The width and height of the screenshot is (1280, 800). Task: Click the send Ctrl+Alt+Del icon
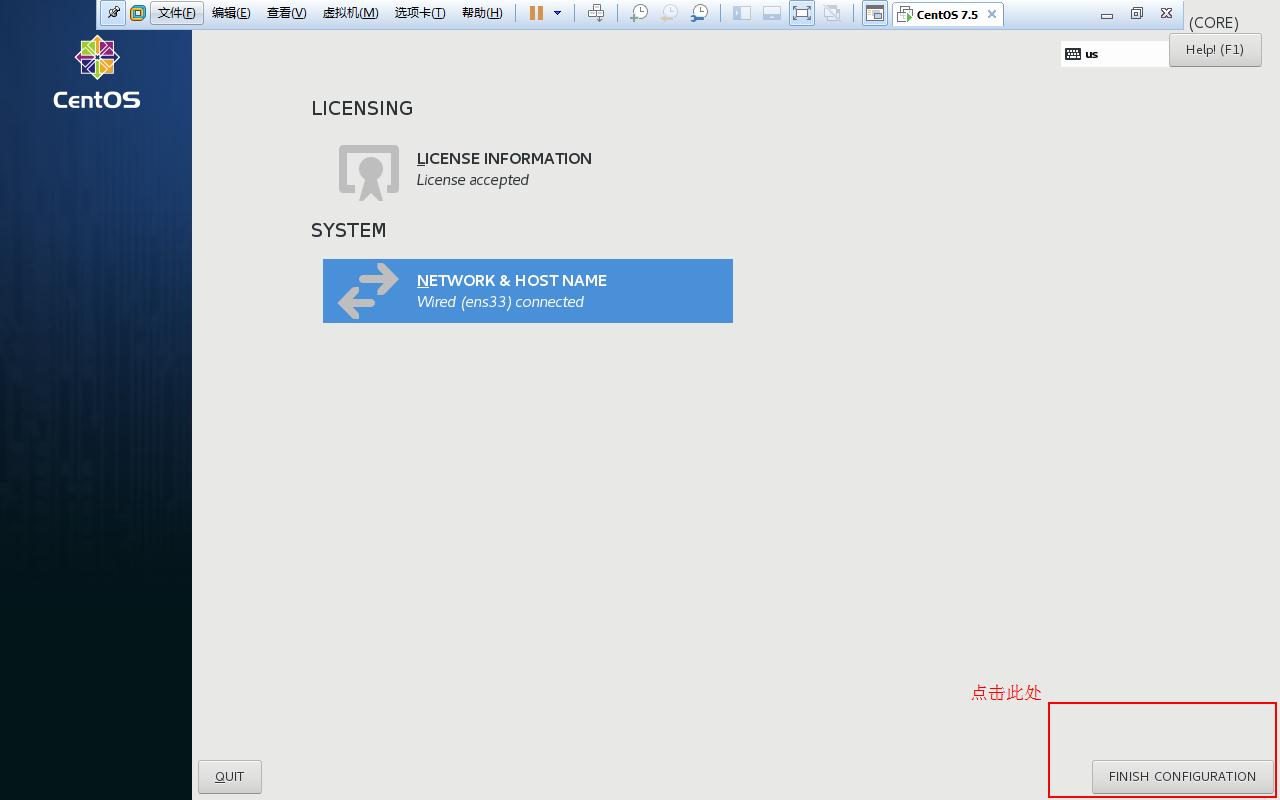click(x=596, y=13)
